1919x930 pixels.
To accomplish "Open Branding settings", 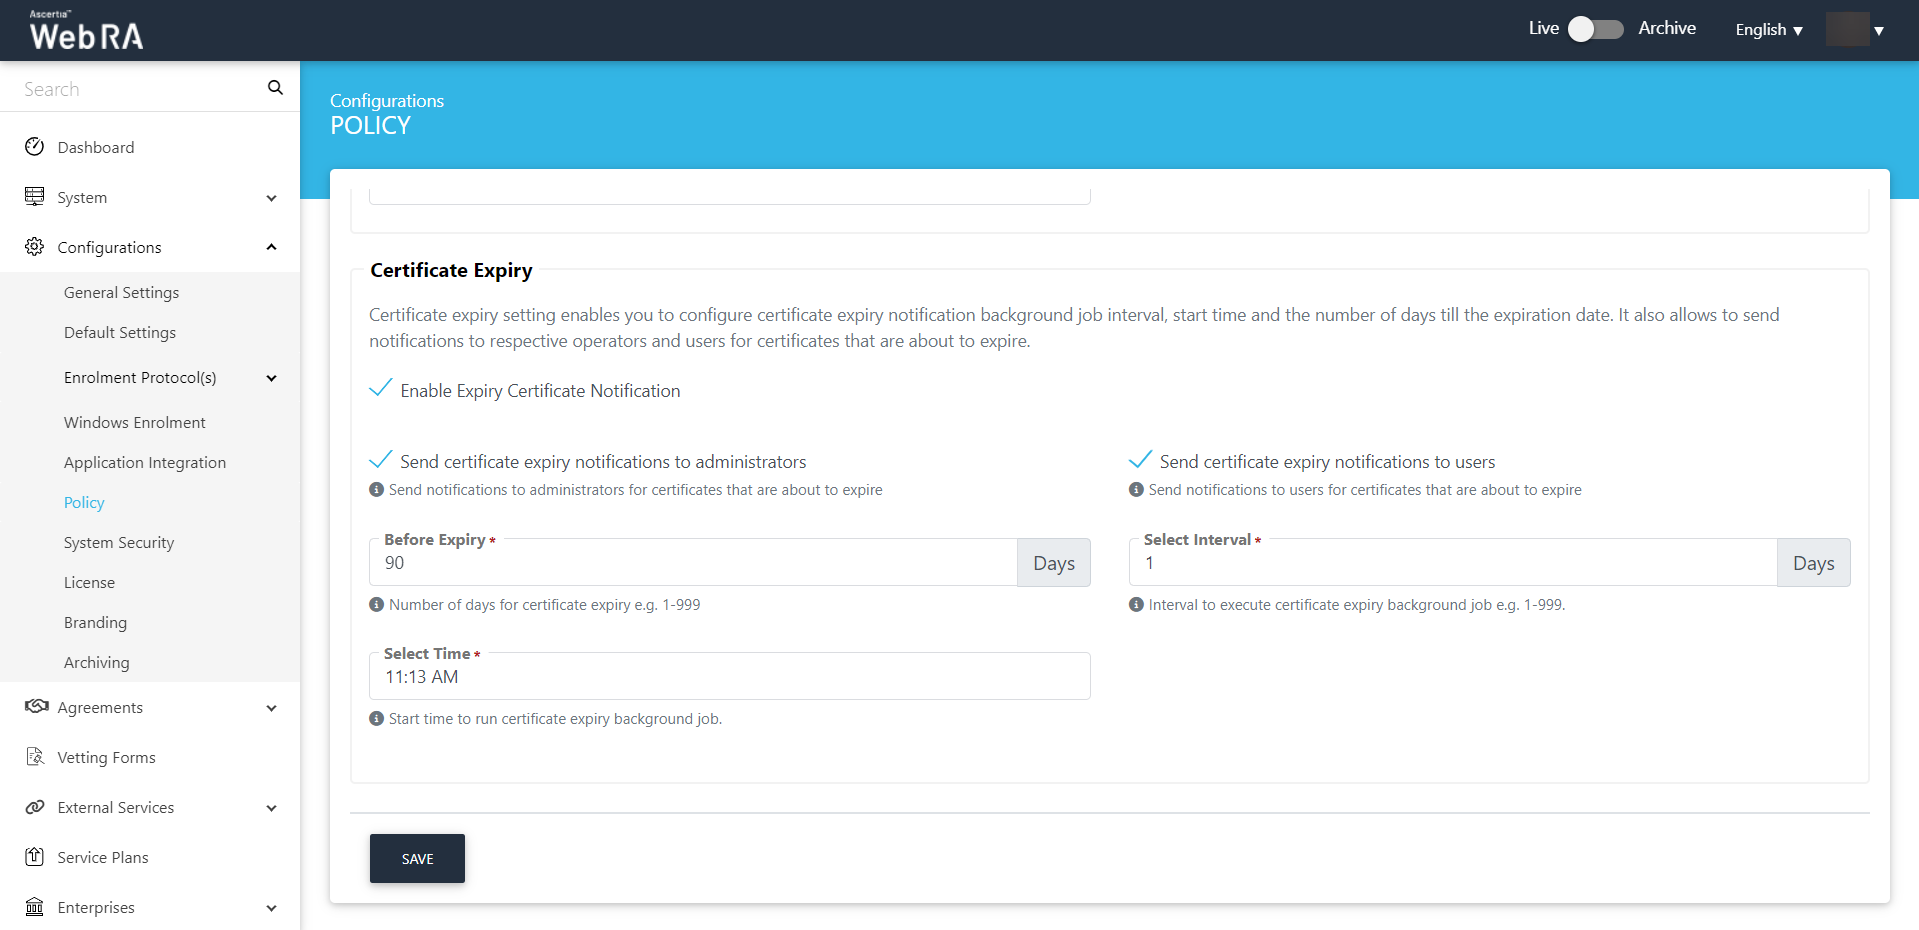I will (96, 622).
